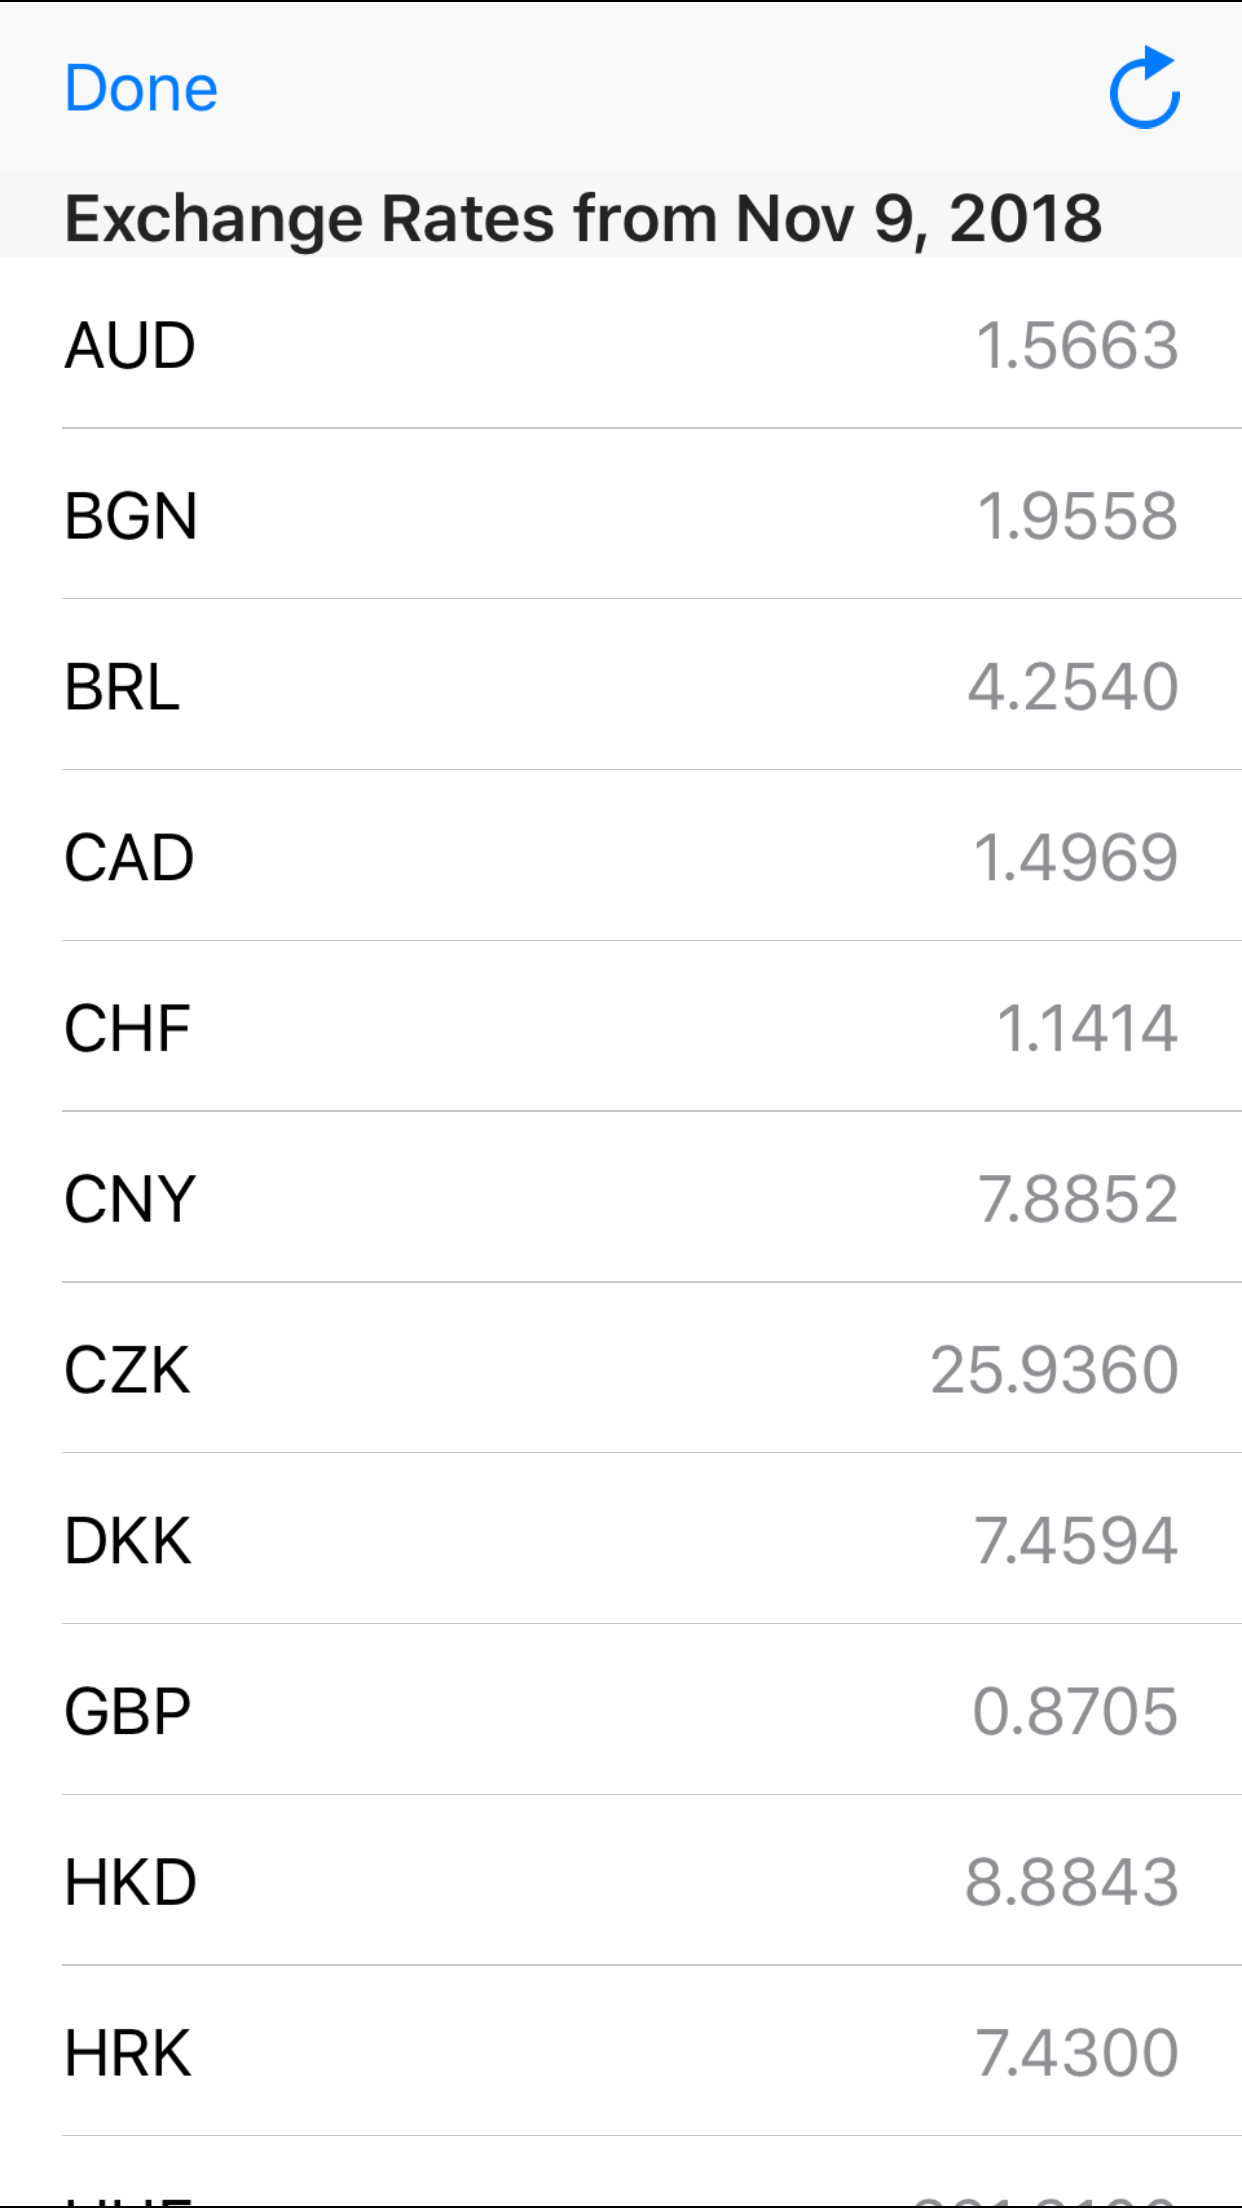Screen dimensions: 1242x2208
Task: Tap the Exchange Rates date header
Action: tap(583, 218)
